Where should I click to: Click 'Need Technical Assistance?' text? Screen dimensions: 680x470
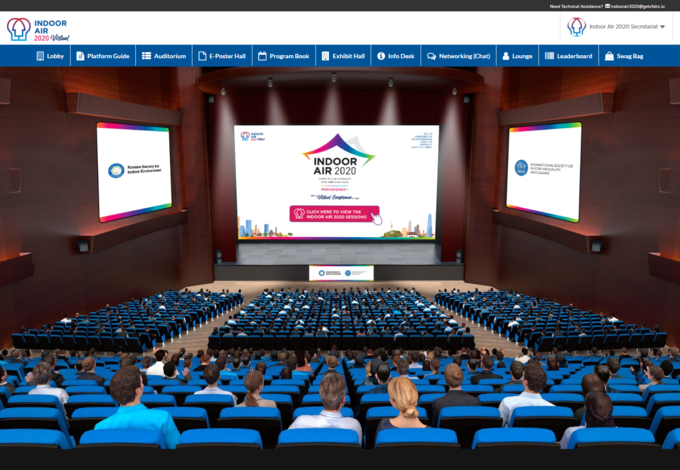pos(576,6)
